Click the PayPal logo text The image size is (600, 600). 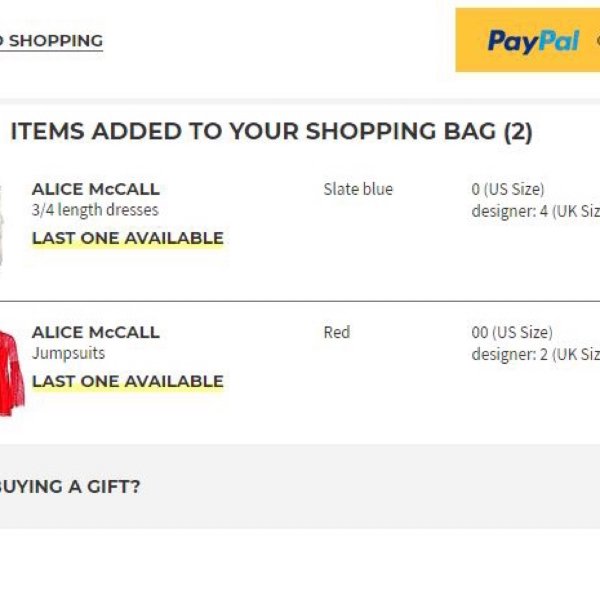coord(533,41)
